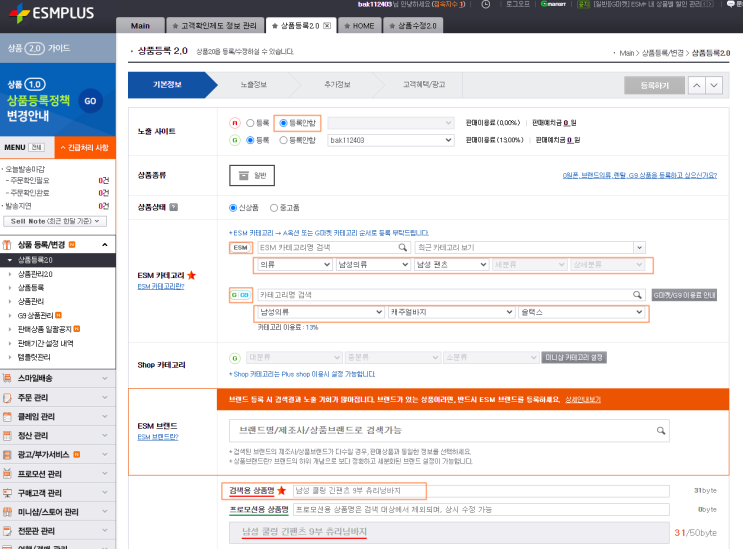The height and width of the screenshot is (549, 743).
Task: Select 중고품 product condition
Action: (274, 207)
